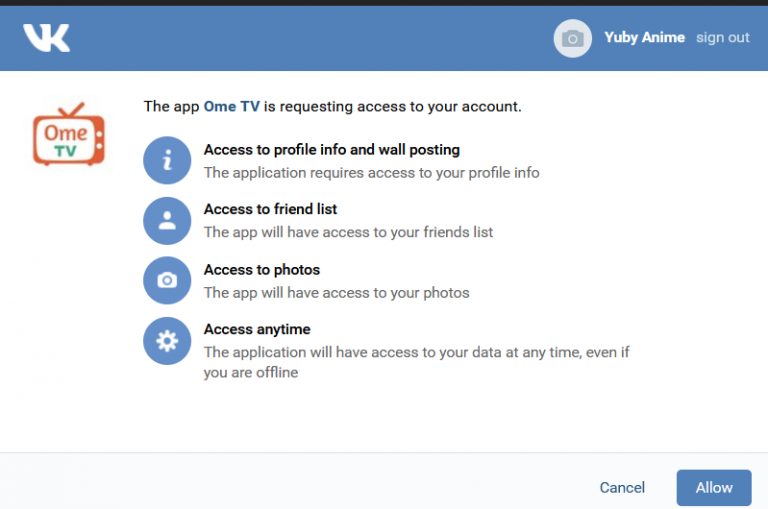768x509 pixels.
Task: Click the 'requires access to your profile info' description
Action: pyautogui.click(x=371, y=173)
